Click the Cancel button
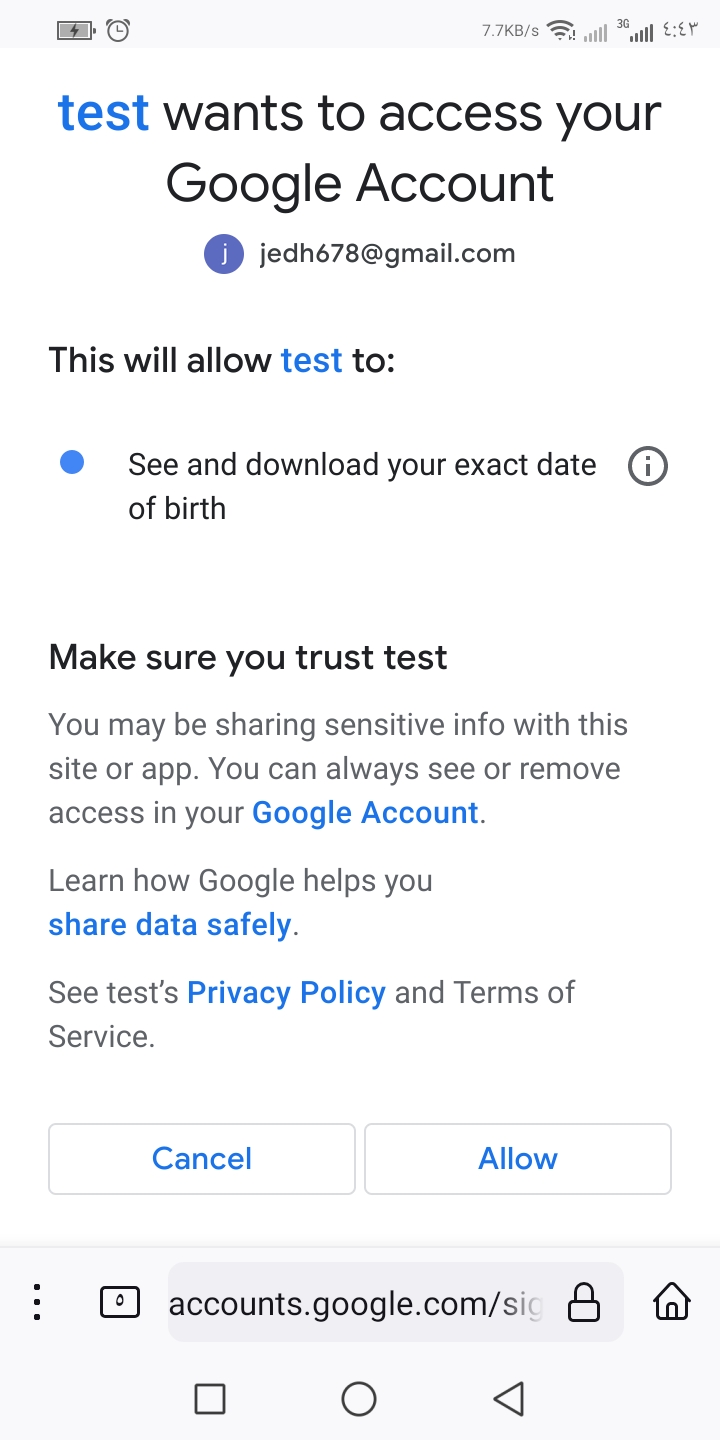 click(202, 1158)
